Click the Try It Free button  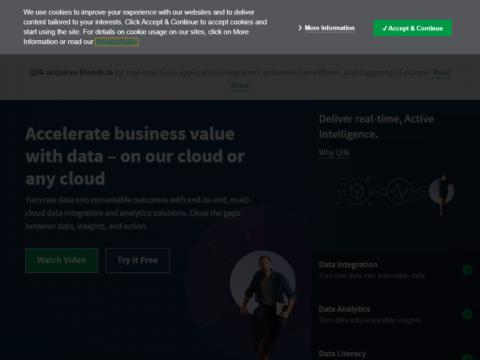pos(137,260)
